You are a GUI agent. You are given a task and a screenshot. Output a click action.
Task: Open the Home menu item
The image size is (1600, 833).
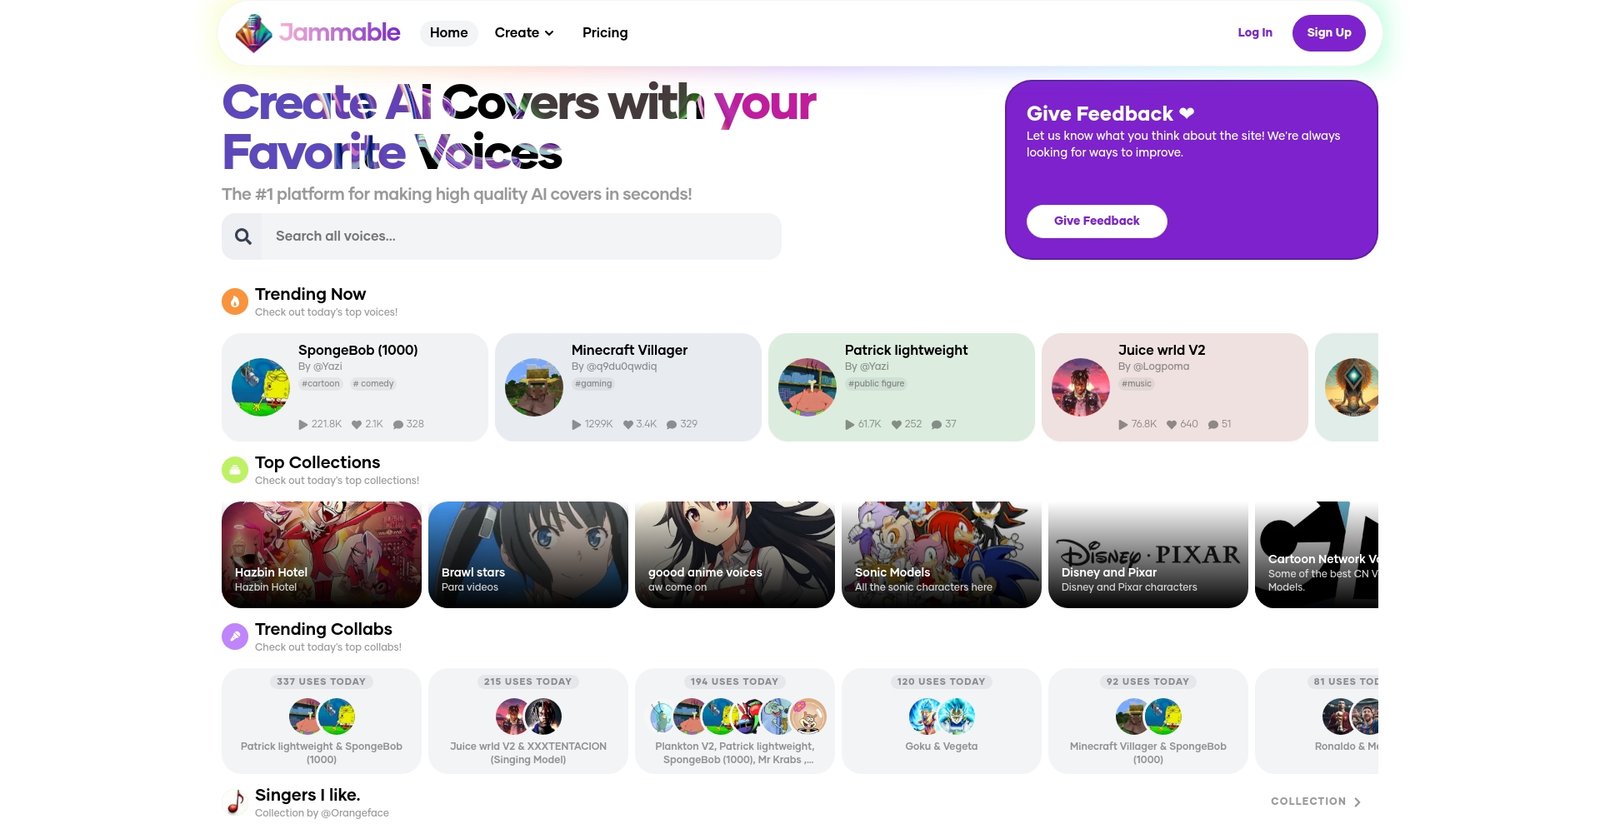pos(449,33)
